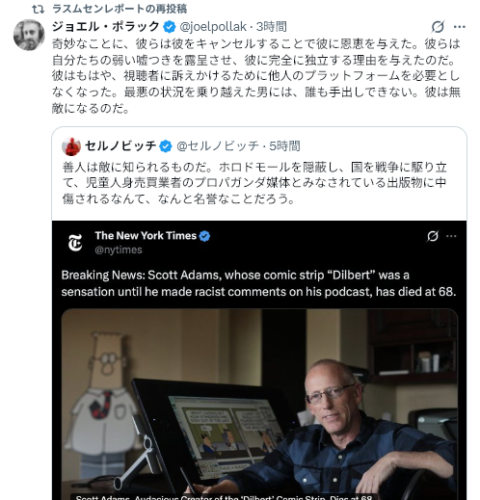The width and height of the screenshot is (480, 500).
Task: Click the Grok icon in the NYT post
Action: pyautogui.click(x=432, y=236)
